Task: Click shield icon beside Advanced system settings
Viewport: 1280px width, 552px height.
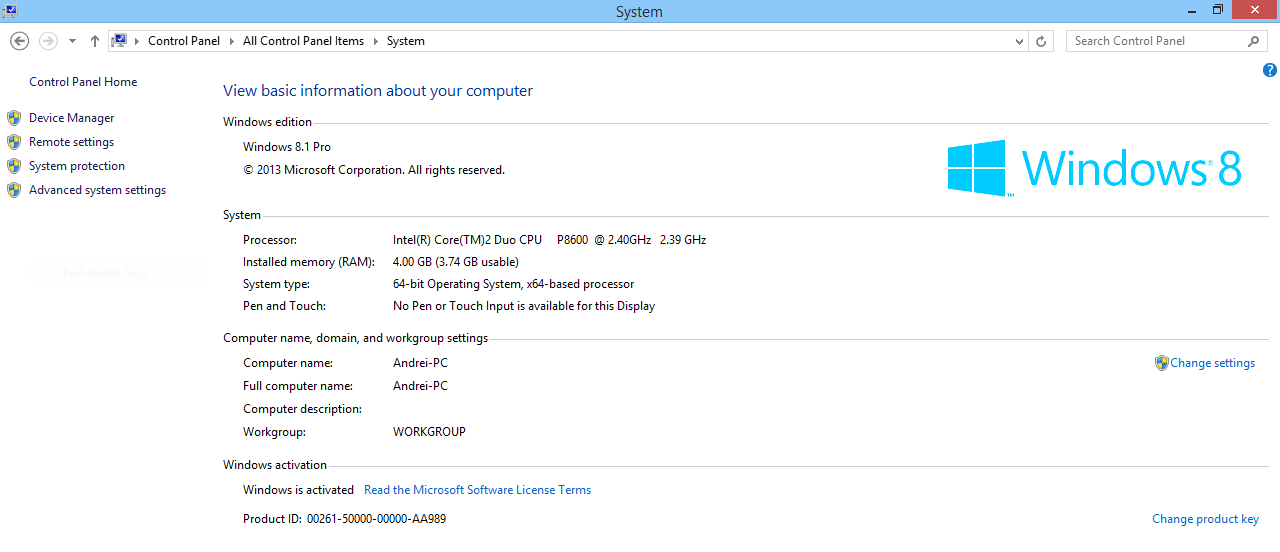Action: point(14,190)
